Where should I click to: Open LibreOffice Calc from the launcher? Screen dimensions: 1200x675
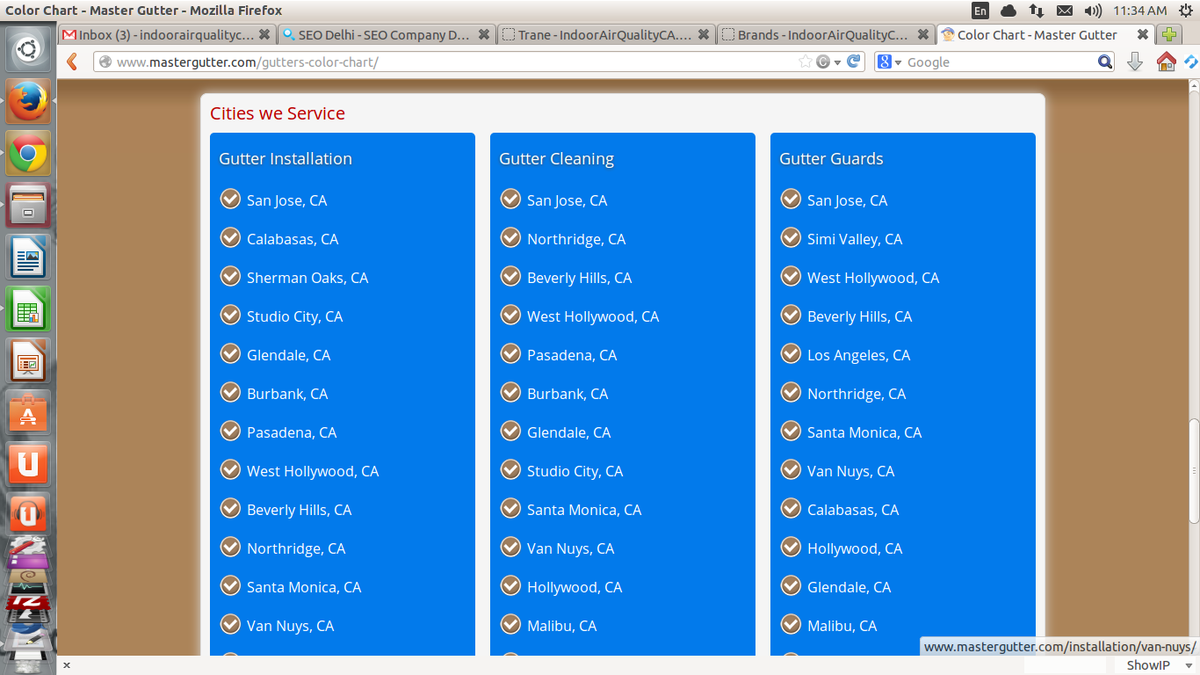28,311
